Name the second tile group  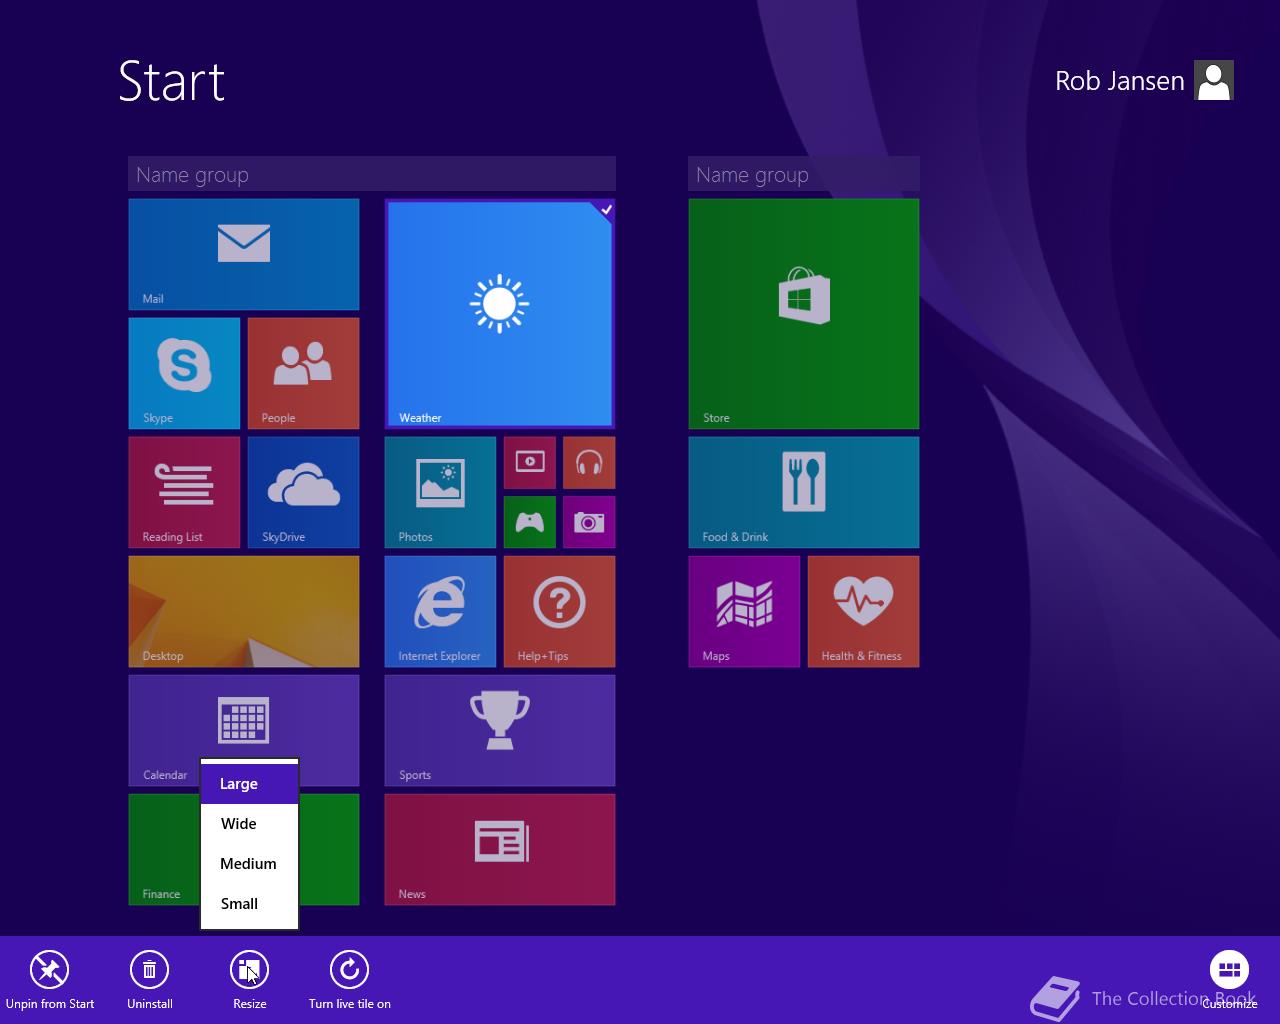[804, 175]
